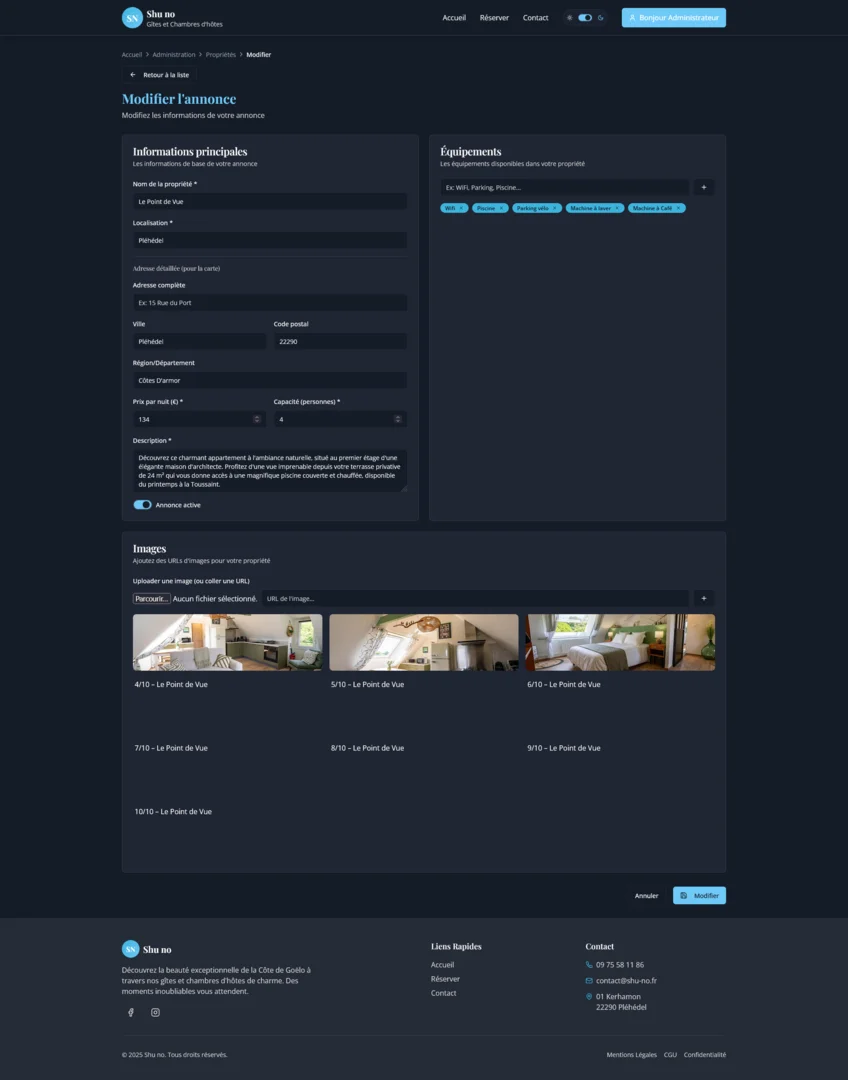Screen dimensions: 848x1080
Task: Remove the Piscine equipment tag
Action: (502, 208)
